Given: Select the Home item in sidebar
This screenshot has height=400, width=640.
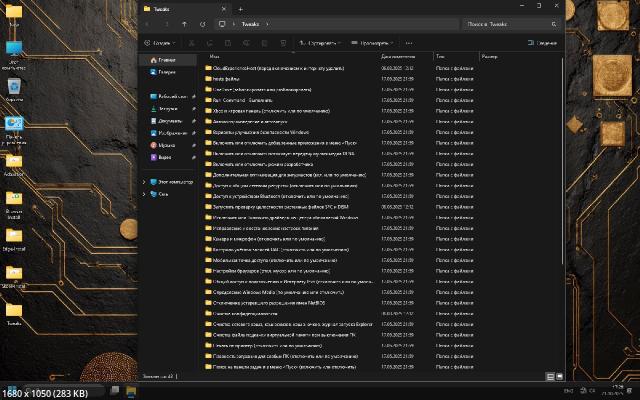Looking at the screenshot, I should (167, 60).
